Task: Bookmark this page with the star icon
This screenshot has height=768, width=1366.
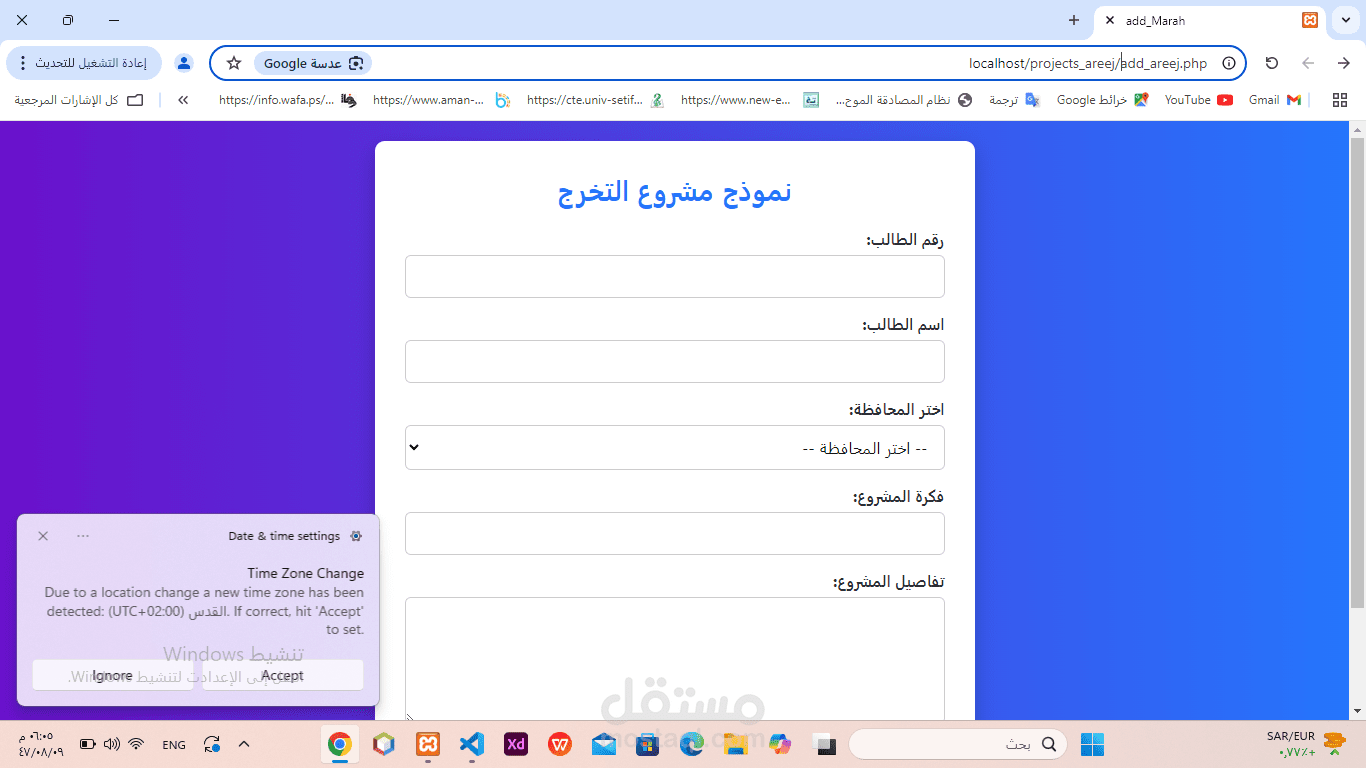Action: pos(234,63)
